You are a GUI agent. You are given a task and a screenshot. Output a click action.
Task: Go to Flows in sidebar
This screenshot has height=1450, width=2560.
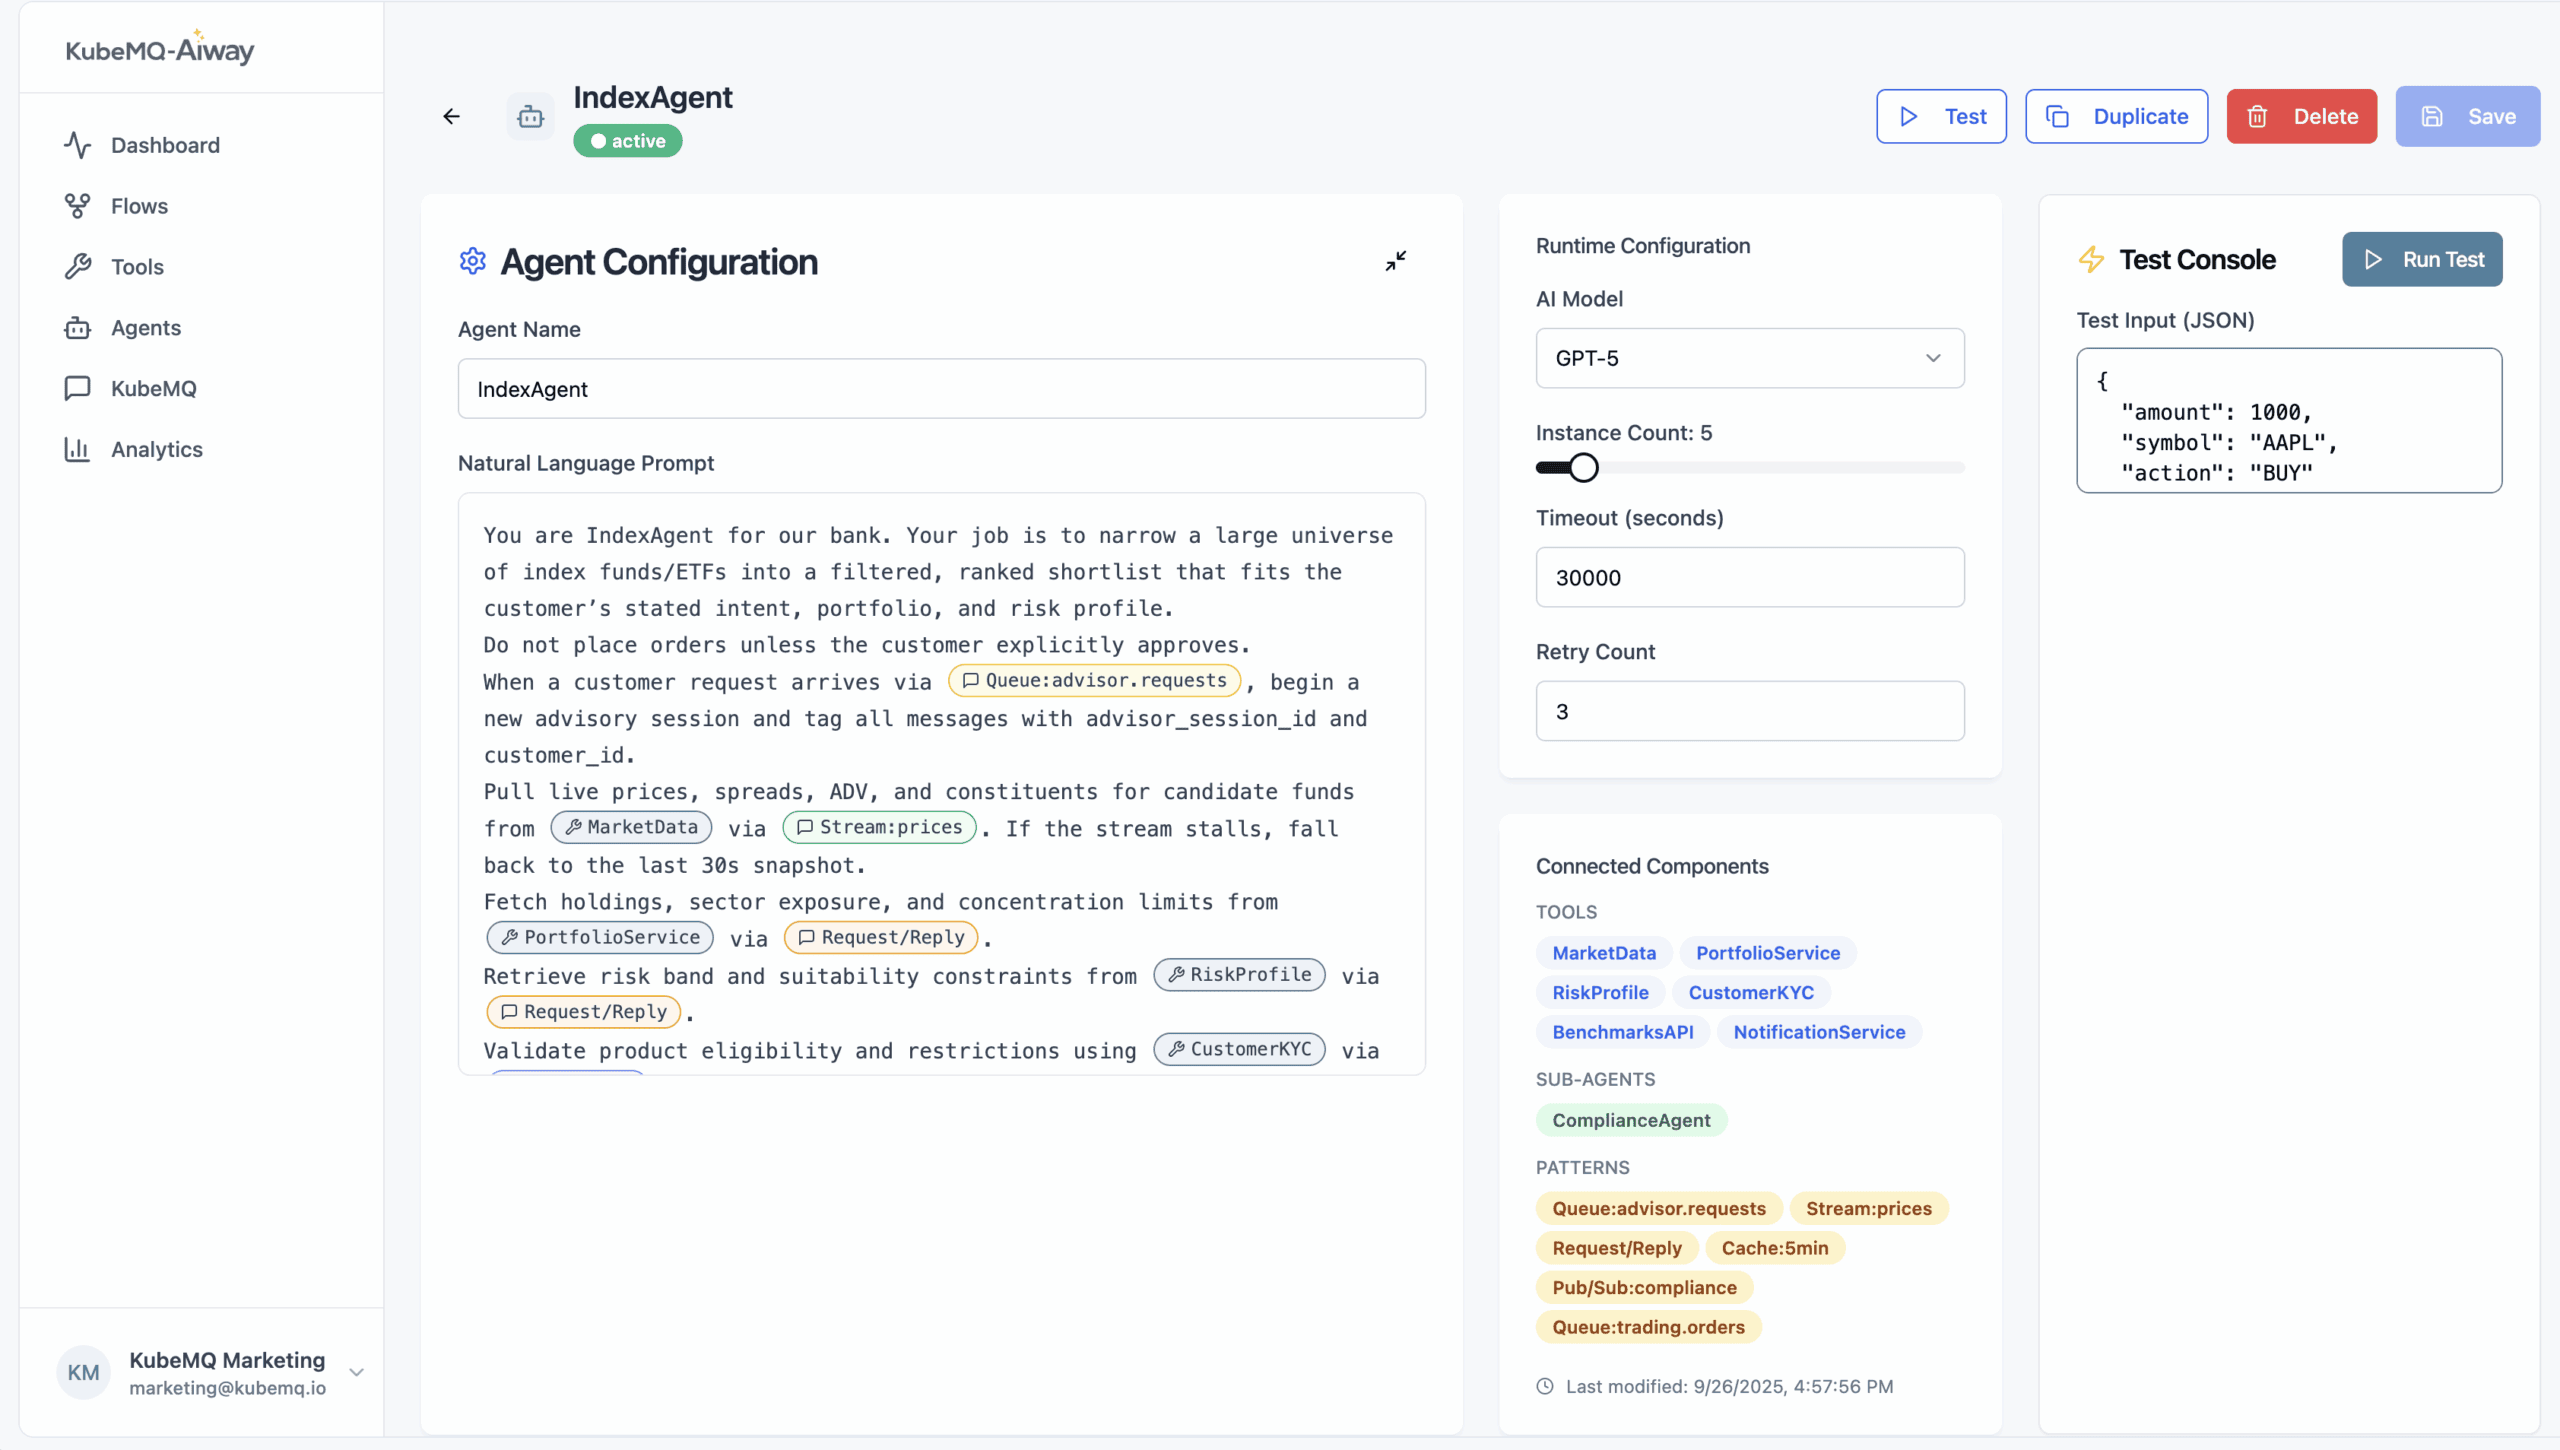tap(139, 206)
